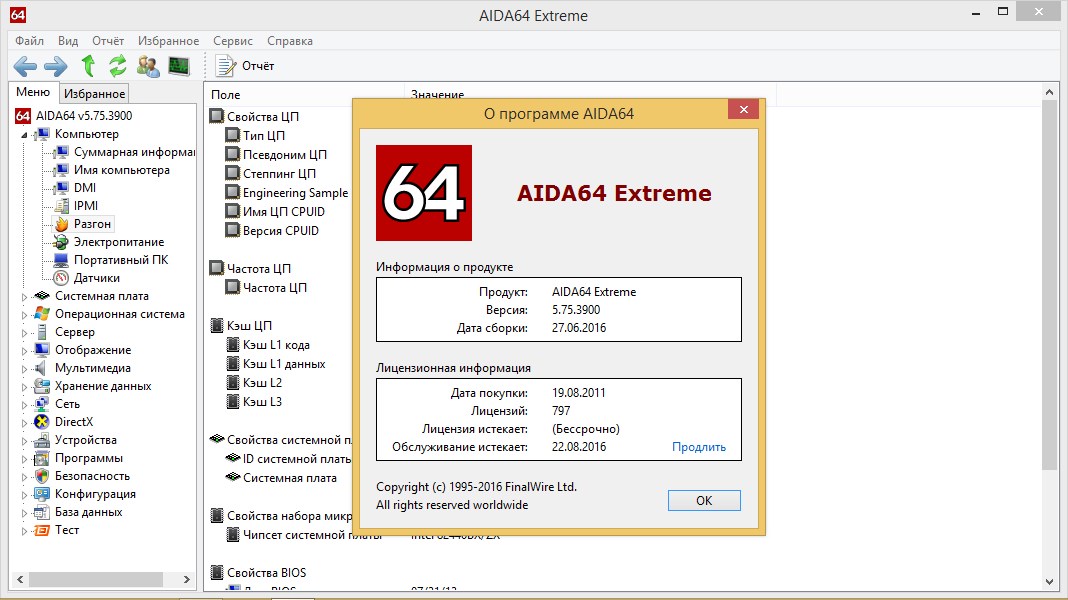Open Портативный ПК laptop icon
Image resolution: width=1068 pixels, height=600 pixels.
click(x=116, y=259)
